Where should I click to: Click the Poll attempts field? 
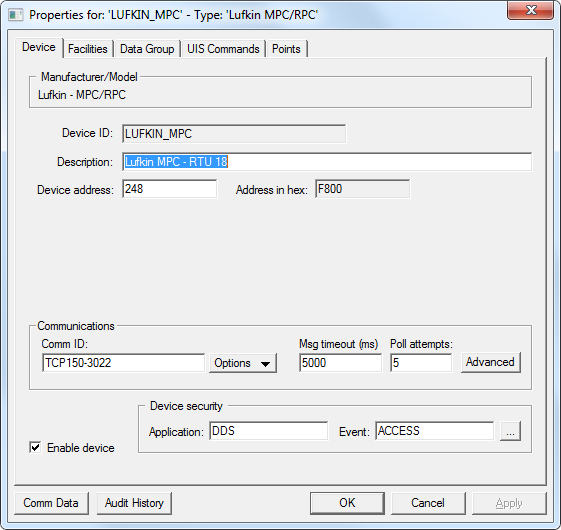tap(421, 363)
